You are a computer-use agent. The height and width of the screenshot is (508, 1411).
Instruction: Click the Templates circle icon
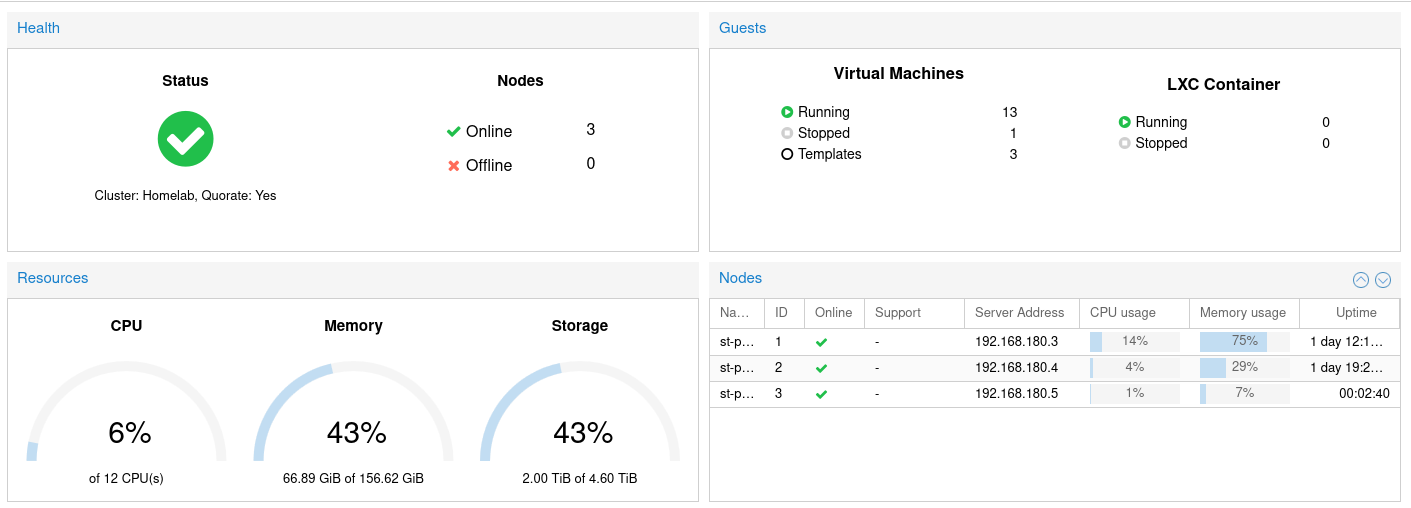787,155
